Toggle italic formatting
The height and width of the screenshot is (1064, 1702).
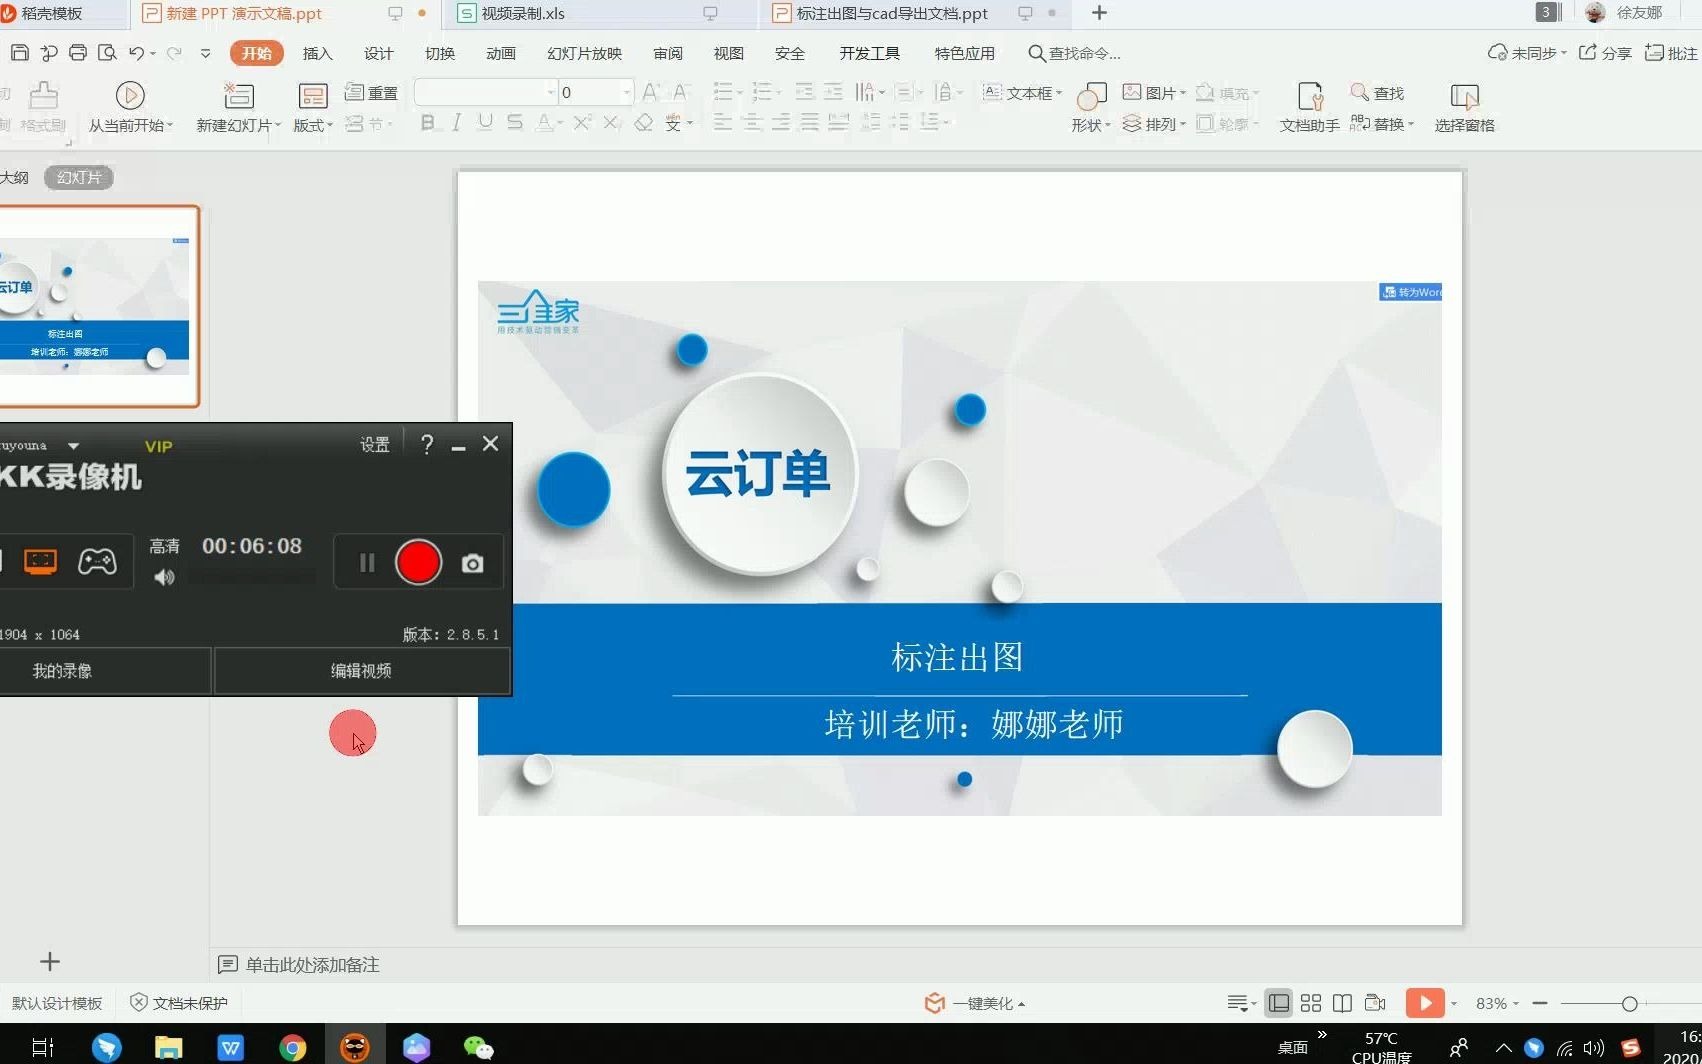click(455, 122)
